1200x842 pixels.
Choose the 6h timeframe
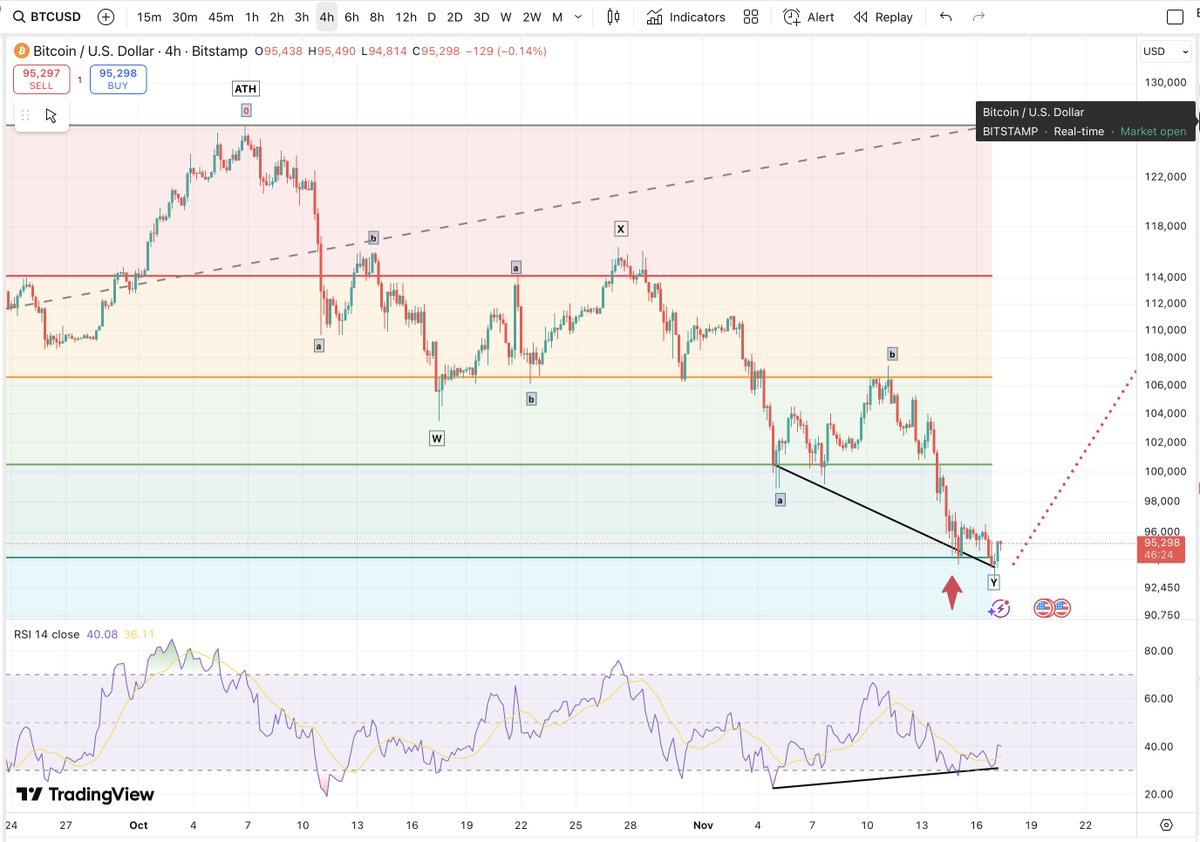[351, 17]
